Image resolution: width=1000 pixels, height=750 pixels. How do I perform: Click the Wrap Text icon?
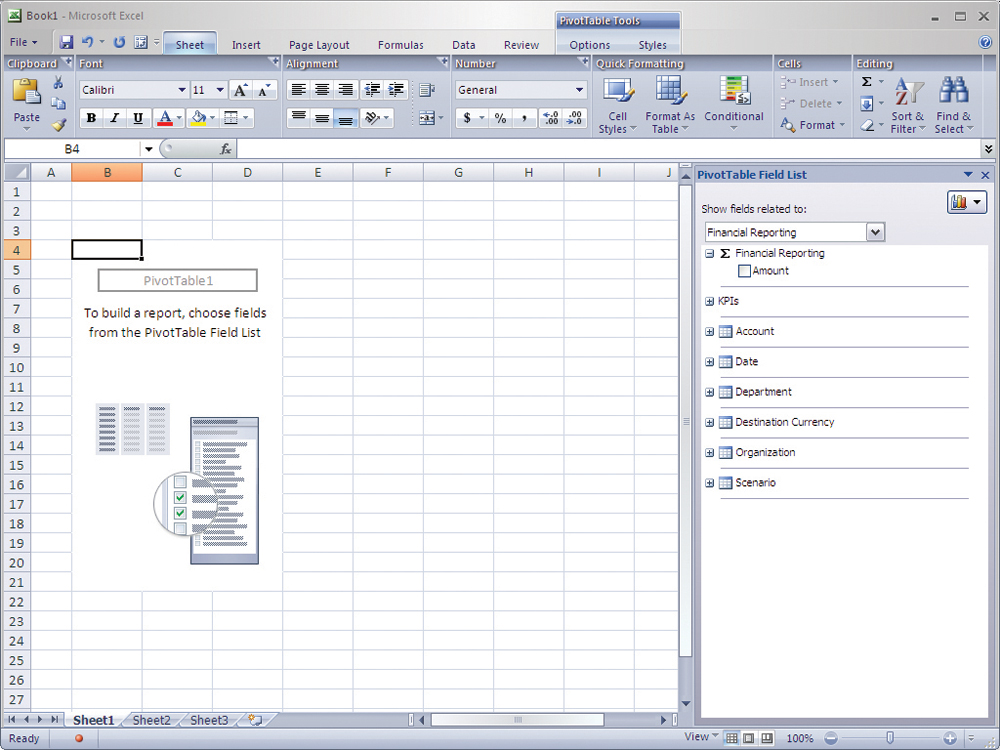[427, 90]
